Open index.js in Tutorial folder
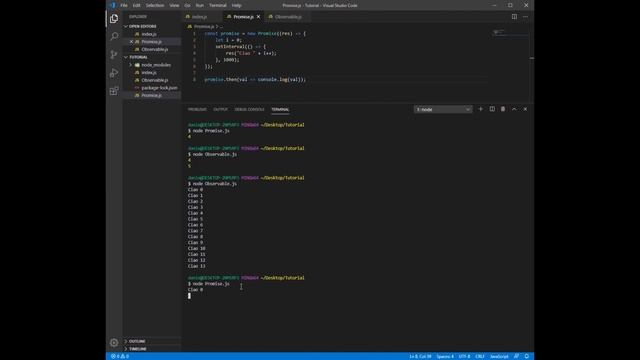Image resolution: width=640 pixels, height=360 pixels. point(152,72)
